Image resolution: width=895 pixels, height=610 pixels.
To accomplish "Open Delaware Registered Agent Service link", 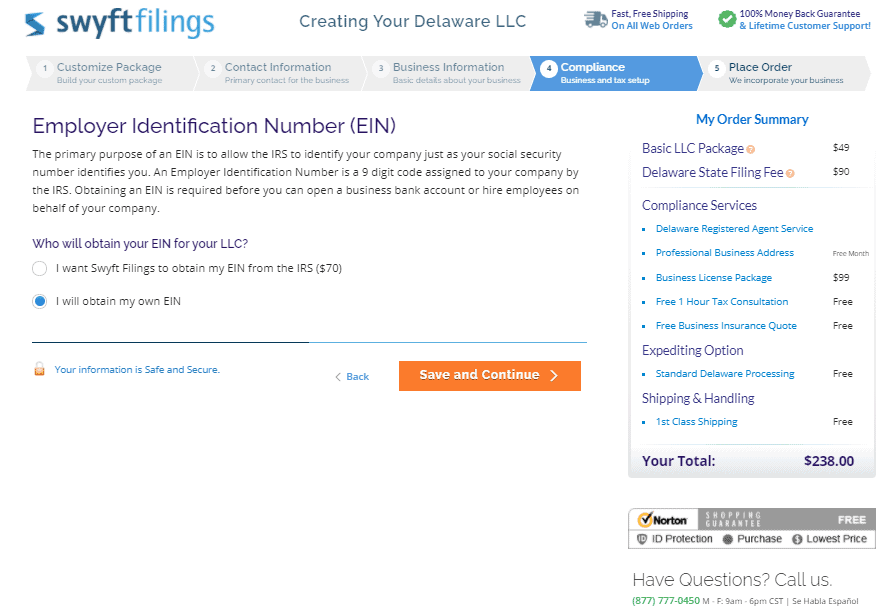I will [x=734, y=229].
